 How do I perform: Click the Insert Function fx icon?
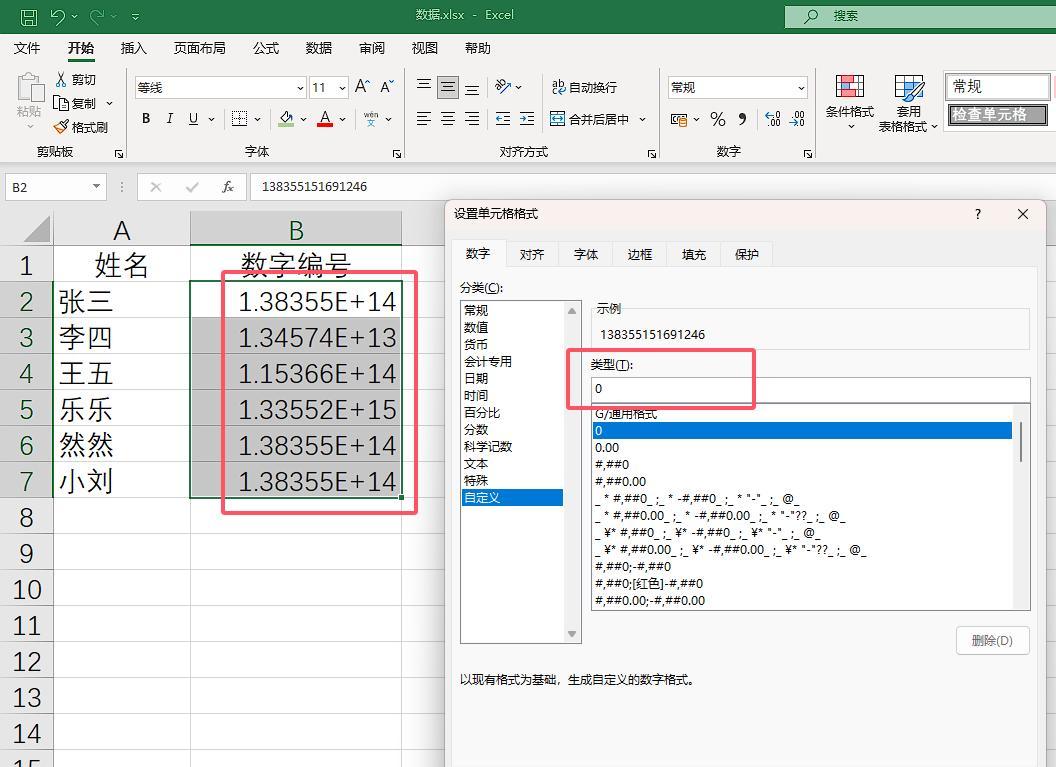tap(228, 187)
